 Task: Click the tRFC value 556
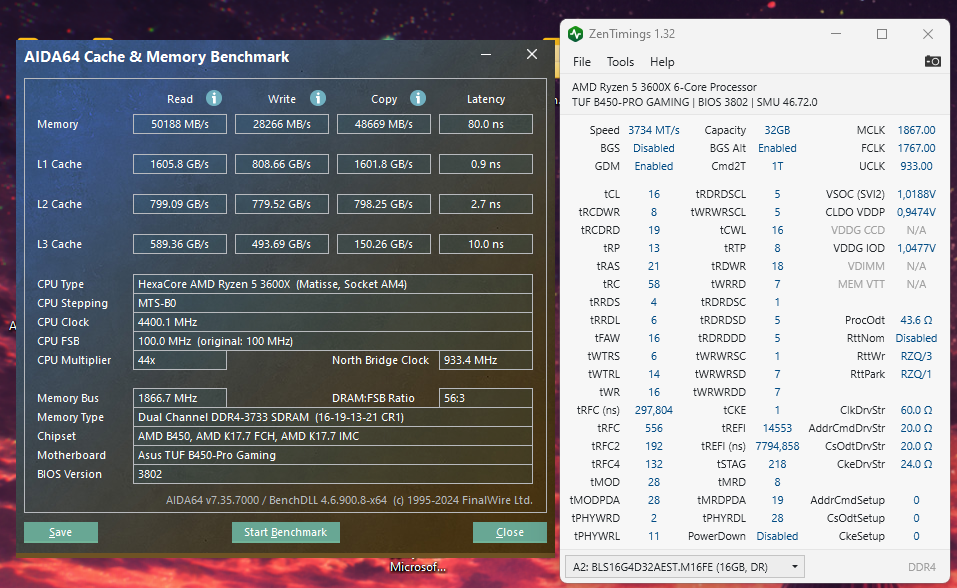pos(654,428)
